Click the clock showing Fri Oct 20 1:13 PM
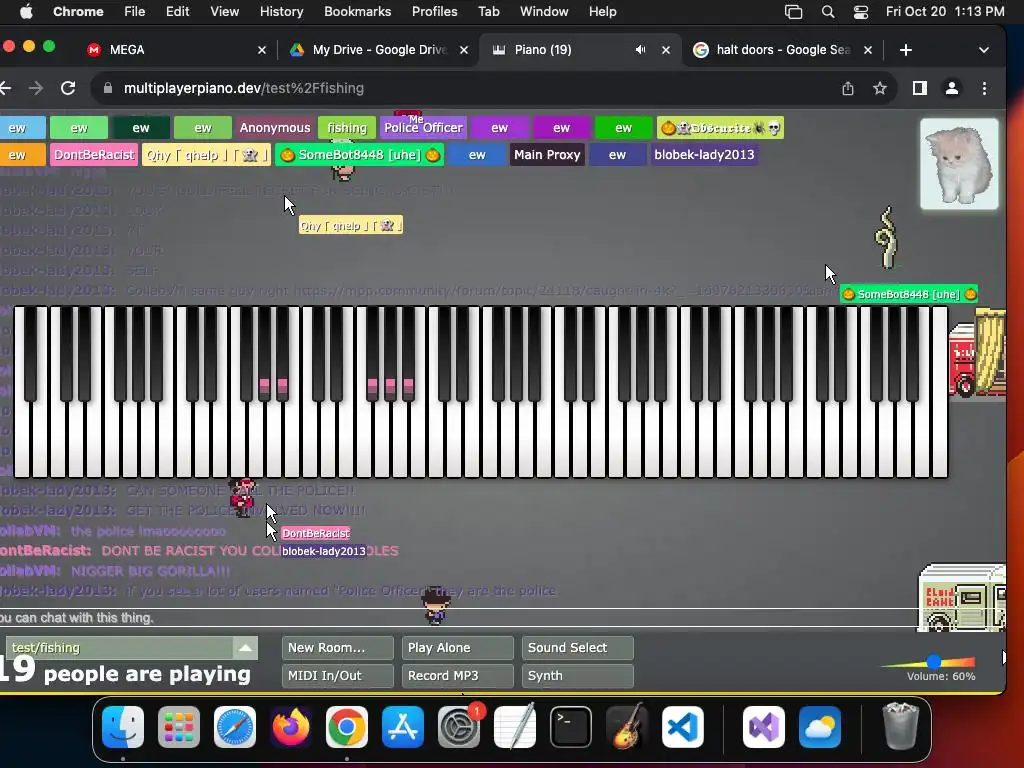 944,12
